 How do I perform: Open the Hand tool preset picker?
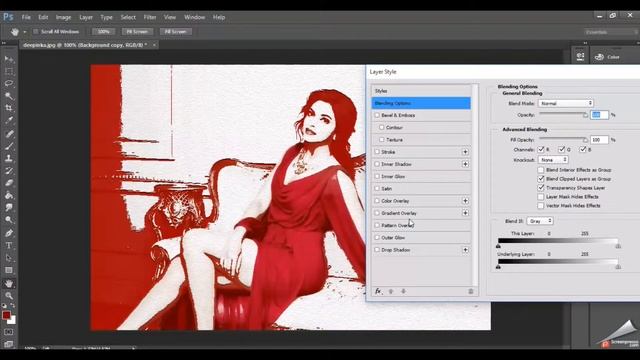click(x=24, y=32)
